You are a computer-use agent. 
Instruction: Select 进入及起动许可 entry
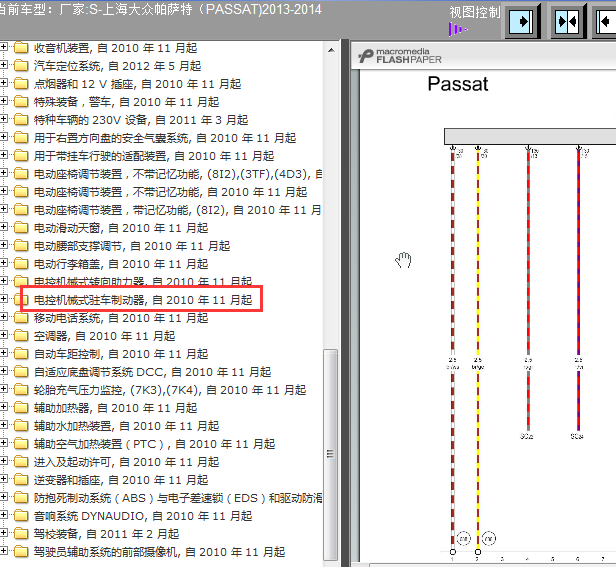pos(126,462)
